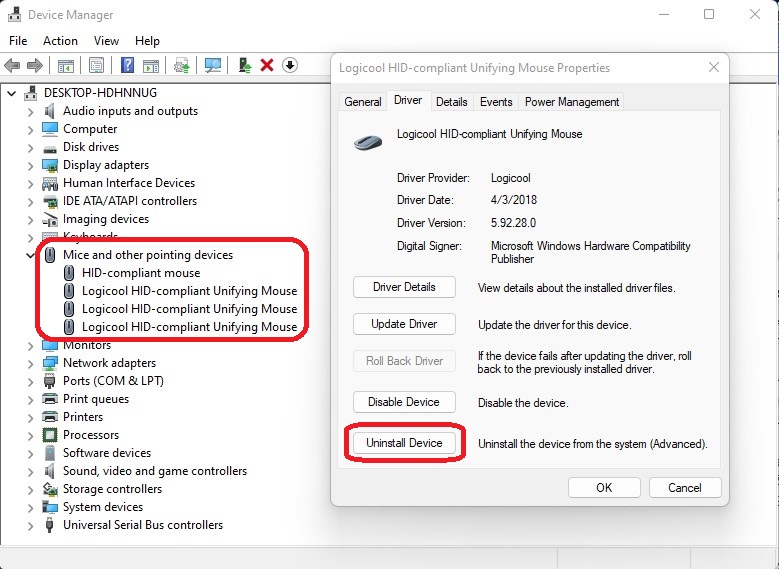Select the HID-compliant mouse entry

141,273
